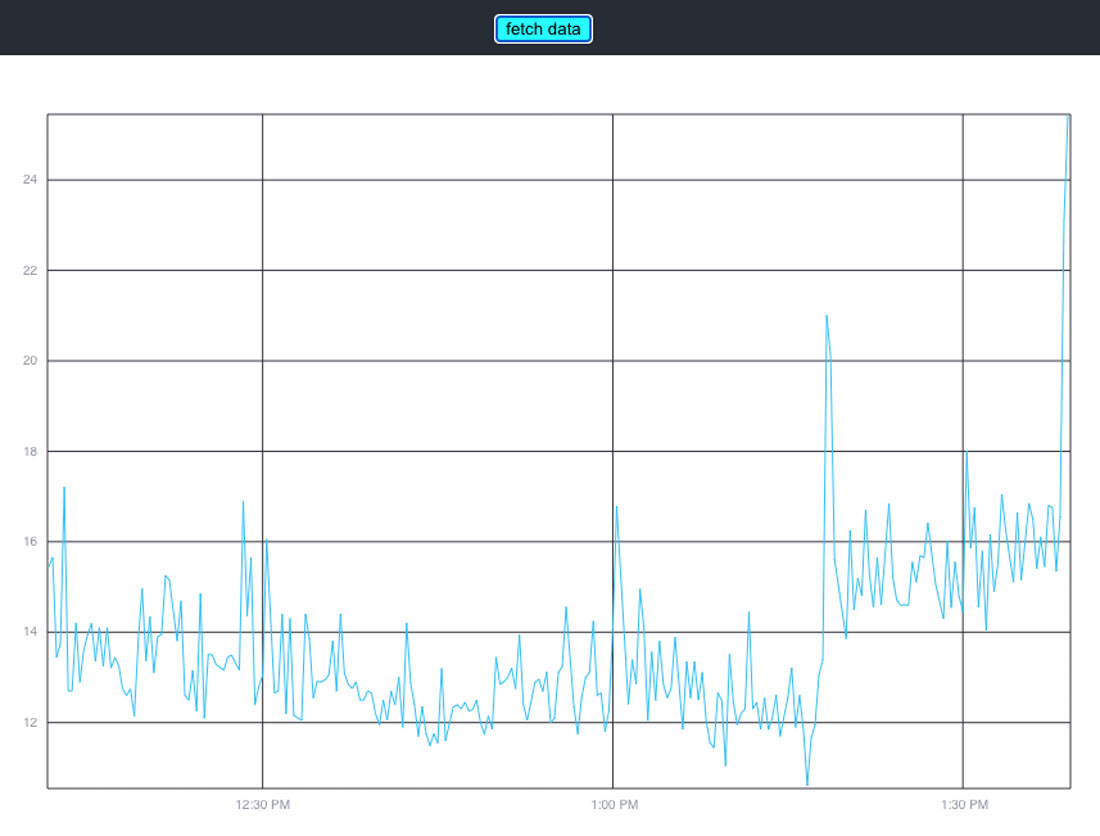Click the 12:30 PM x-axis label
Viewport: 1100px width, 836px height.
pos(263,805)
